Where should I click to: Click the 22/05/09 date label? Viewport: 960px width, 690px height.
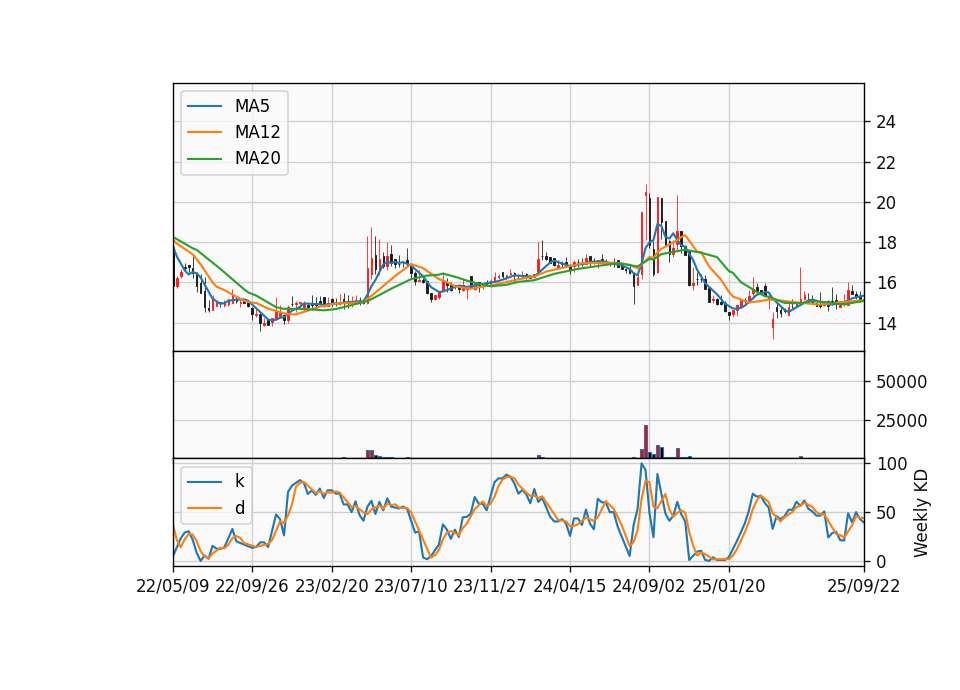pos(173,587)
